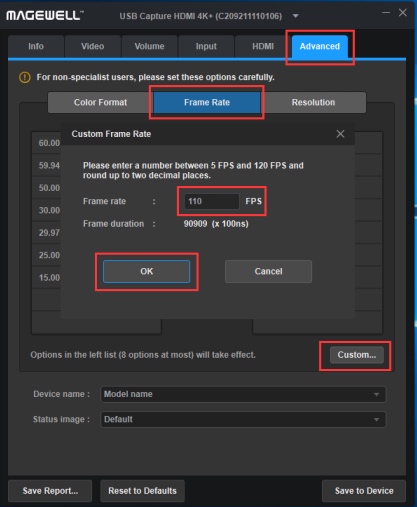This screenshot has width=417, height=507.
Task: Click the warning exclamation icon
Action: click(x=25, y=77)
